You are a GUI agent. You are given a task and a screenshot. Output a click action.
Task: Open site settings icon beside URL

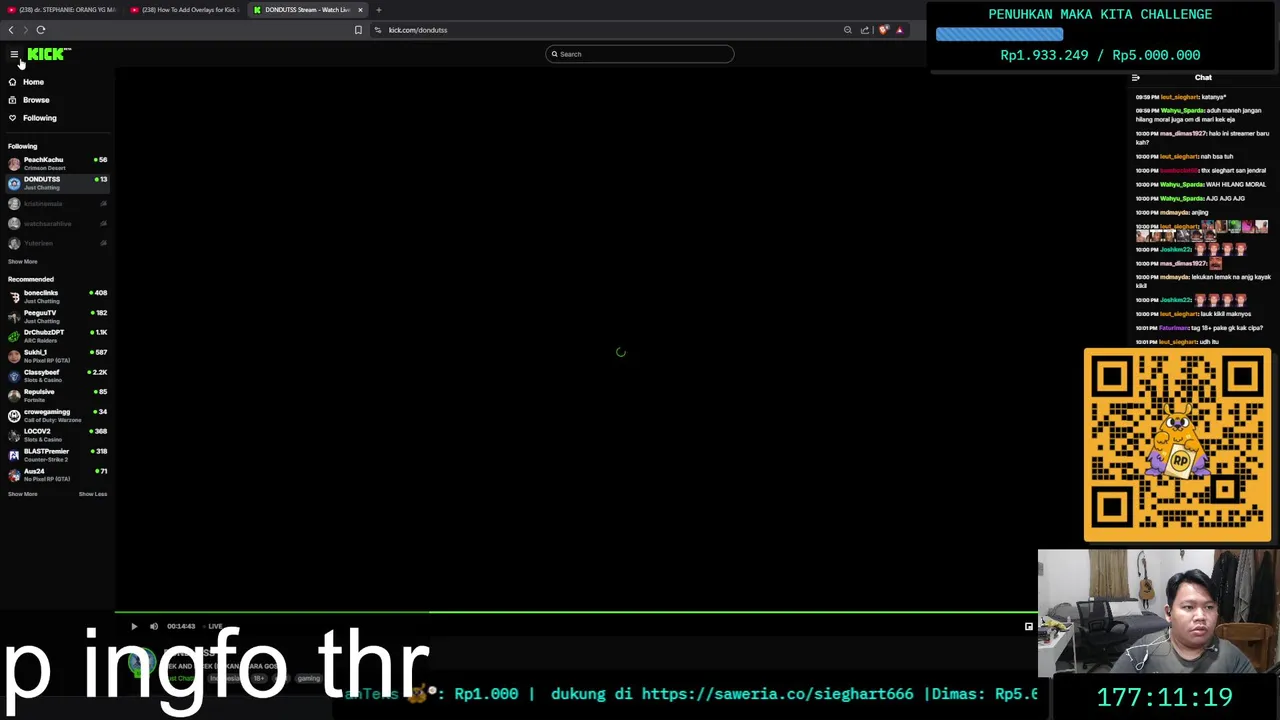(378, 30)
